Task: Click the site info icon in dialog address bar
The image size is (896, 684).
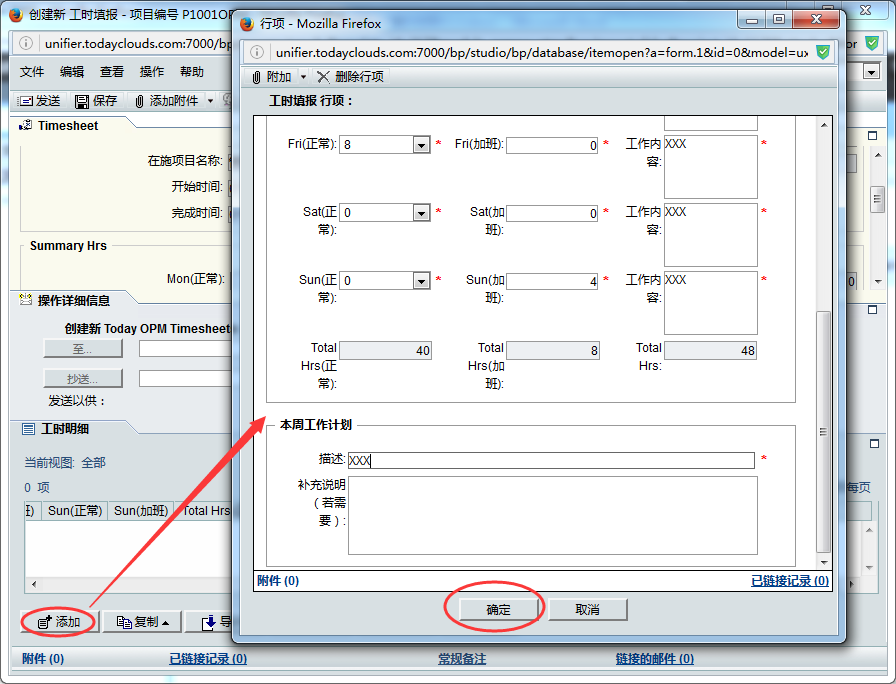Action: point(257,51)
